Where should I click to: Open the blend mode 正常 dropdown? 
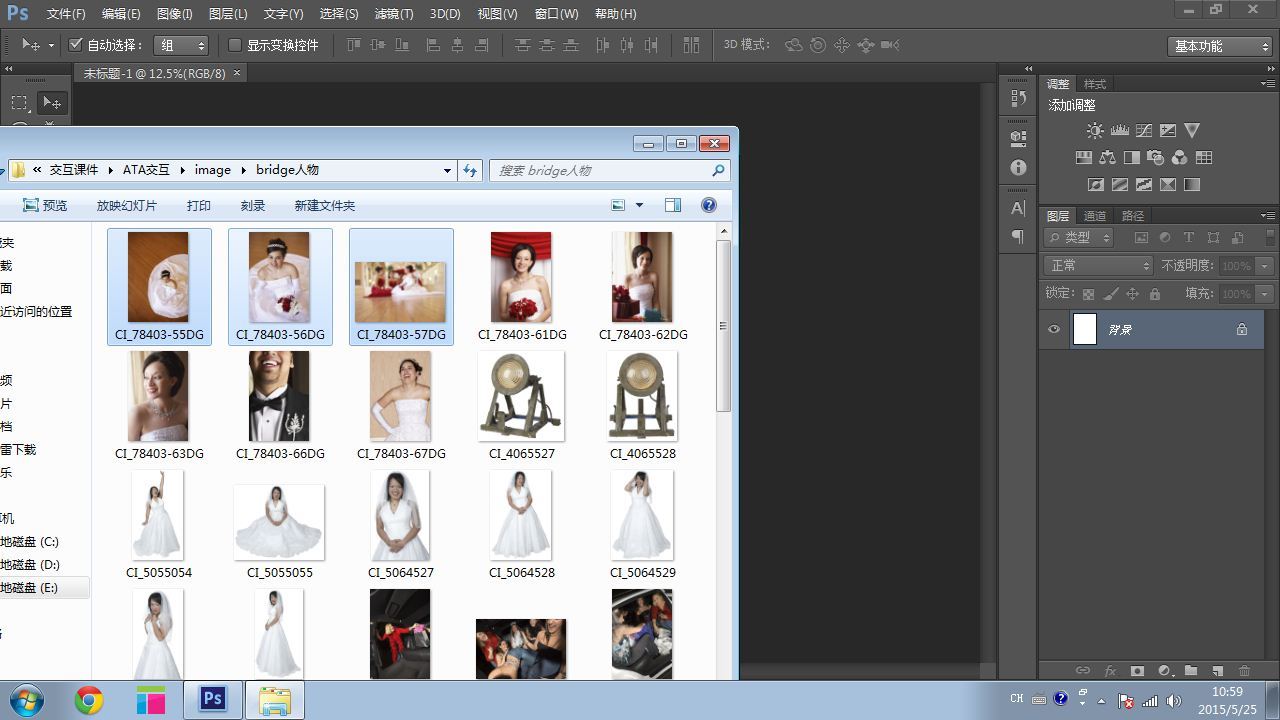(x=1098, y=266)
